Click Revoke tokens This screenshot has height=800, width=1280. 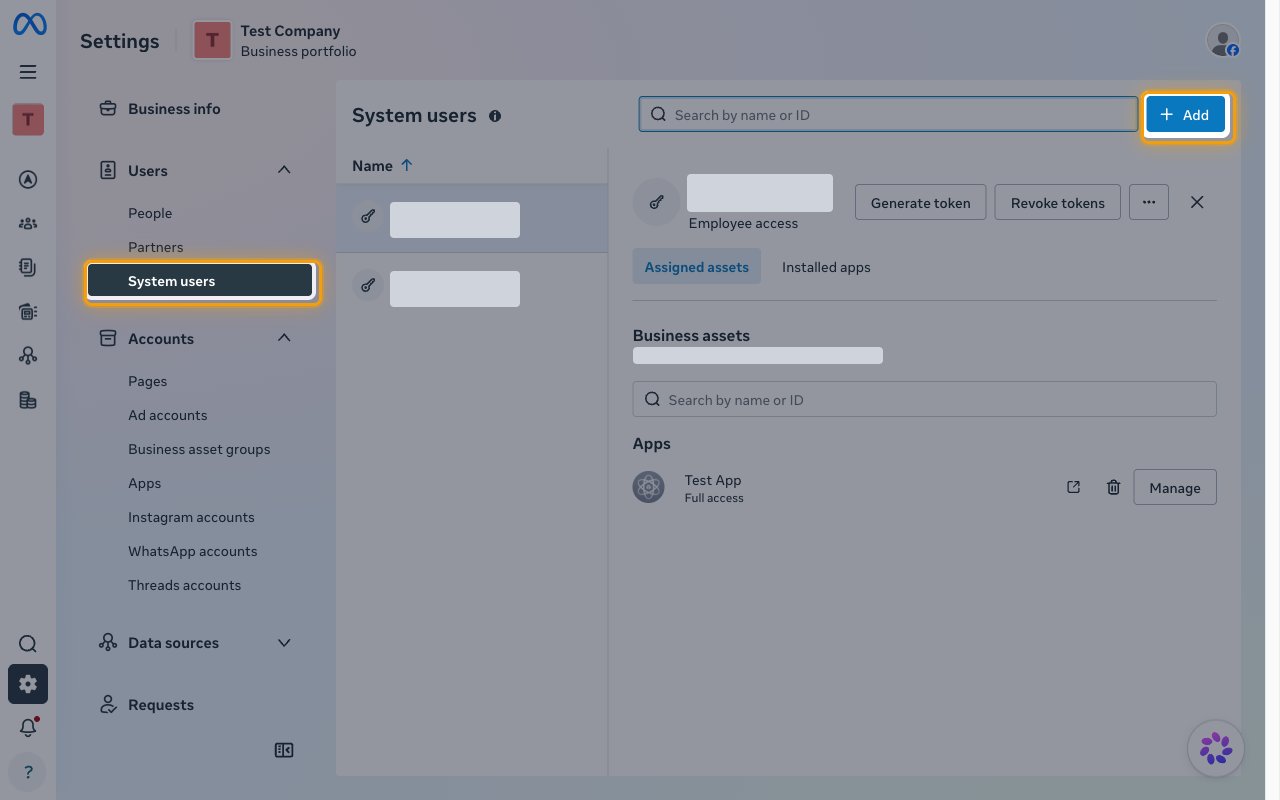(1058, 202)
